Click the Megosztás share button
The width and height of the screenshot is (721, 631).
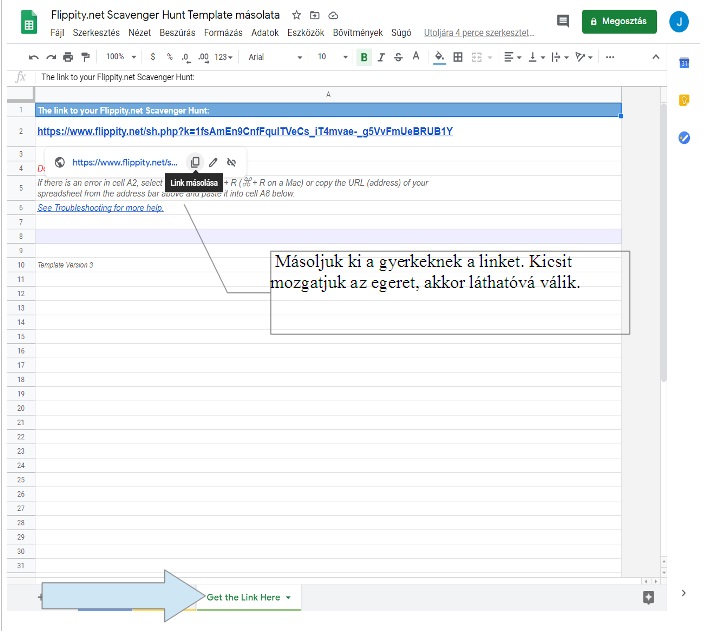coord(619,22)
